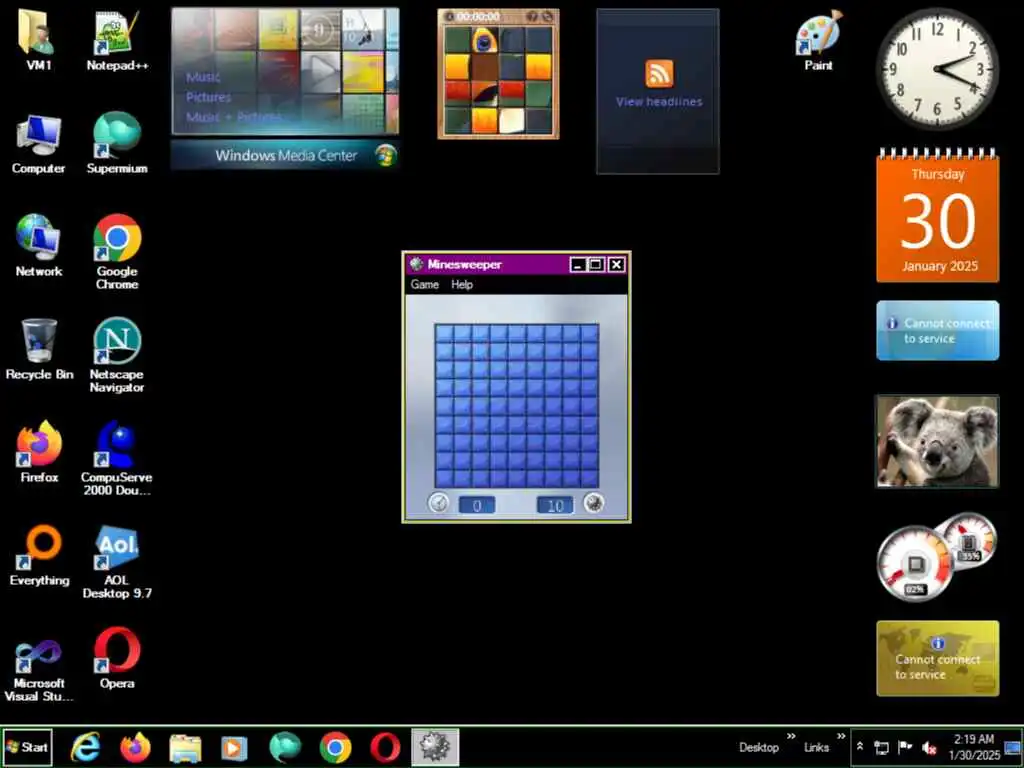The width and height of the screenshot is (1024, 768).
Task: Show the Picture Puzzle solved picture icon
Action: pyautogui.click(x=532, y=16)
